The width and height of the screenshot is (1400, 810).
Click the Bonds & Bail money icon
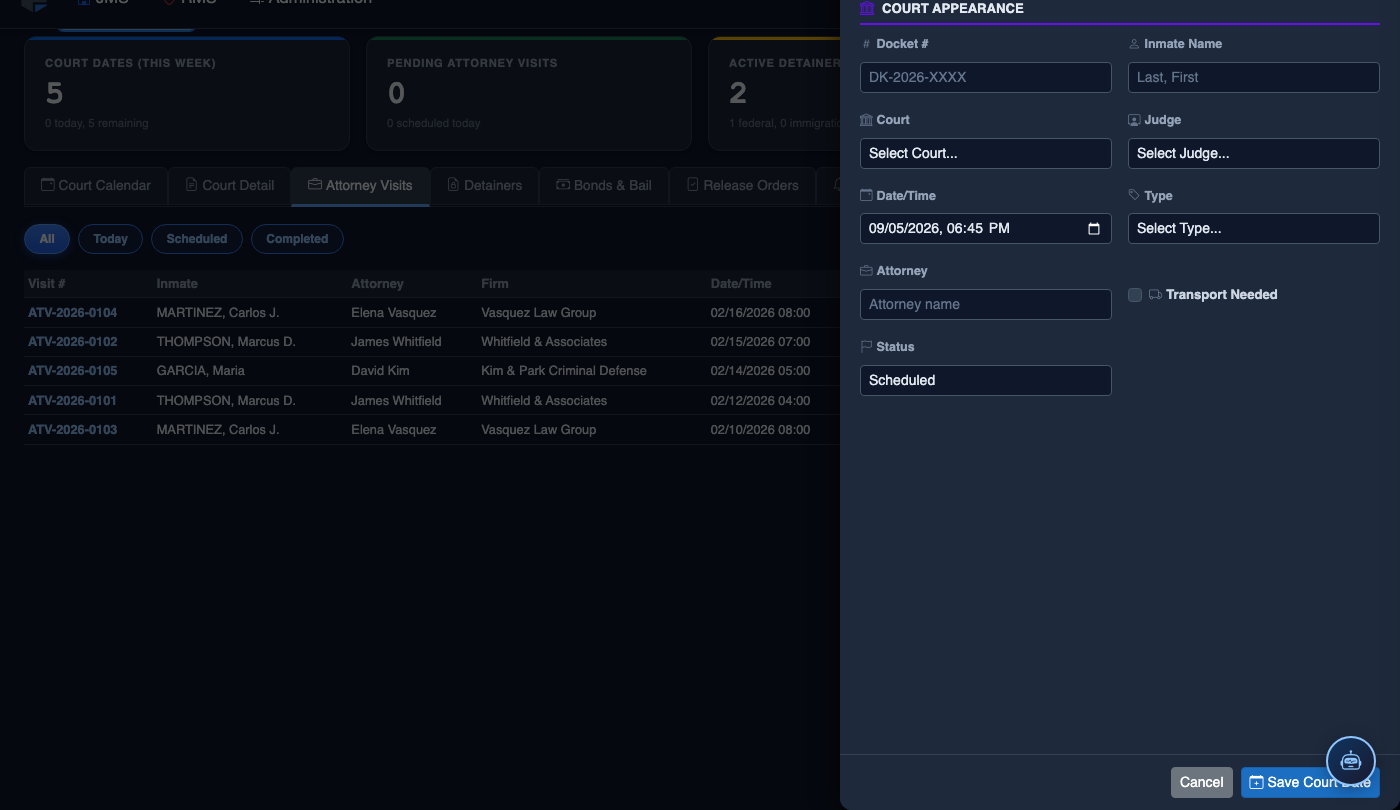563,185
